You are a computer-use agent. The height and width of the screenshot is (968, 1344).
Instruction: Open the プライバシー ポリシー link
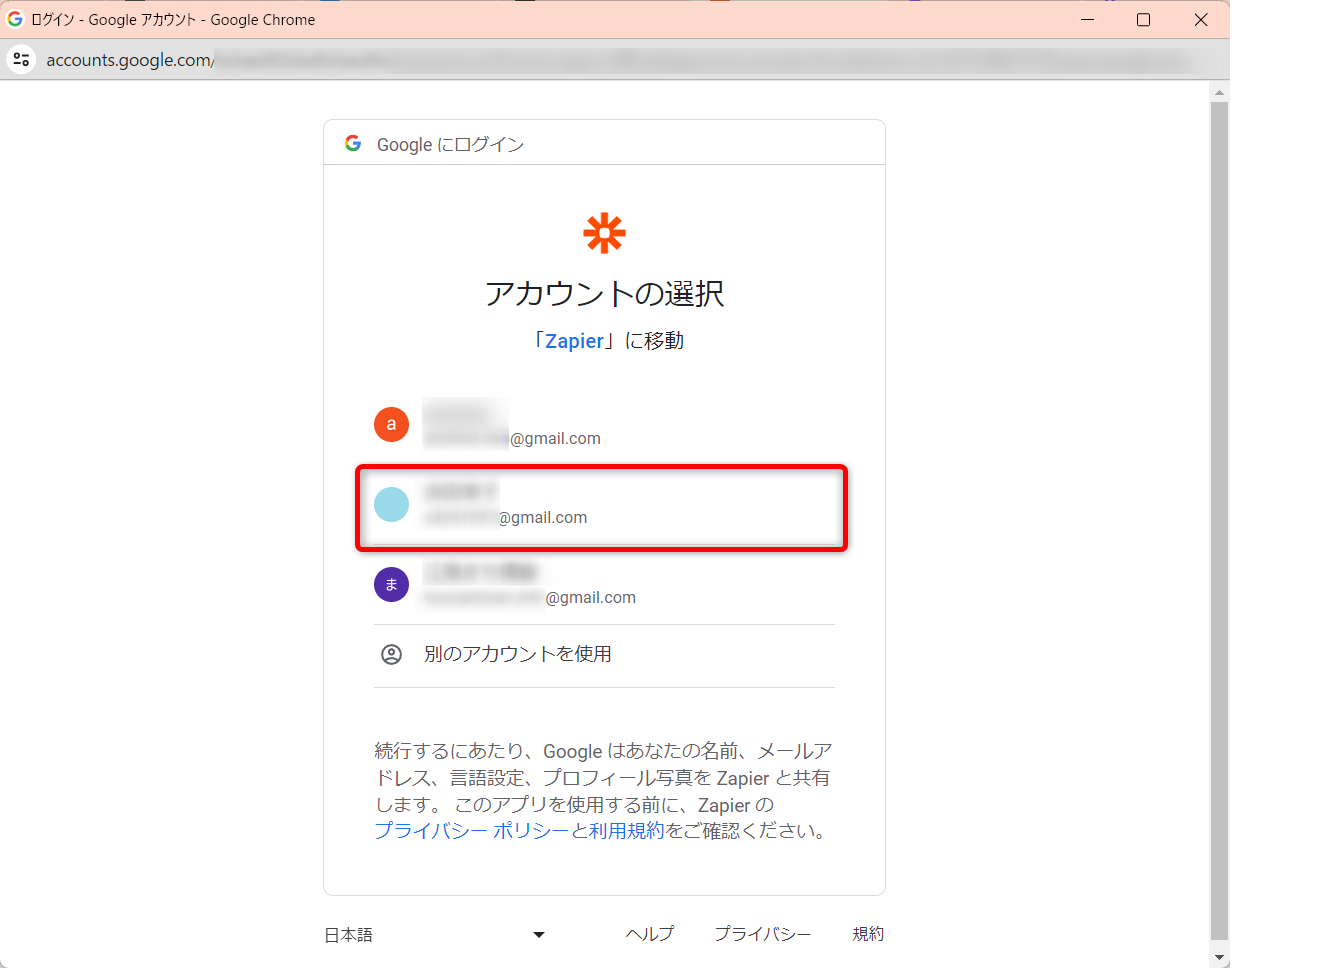(x=471, y=831)
